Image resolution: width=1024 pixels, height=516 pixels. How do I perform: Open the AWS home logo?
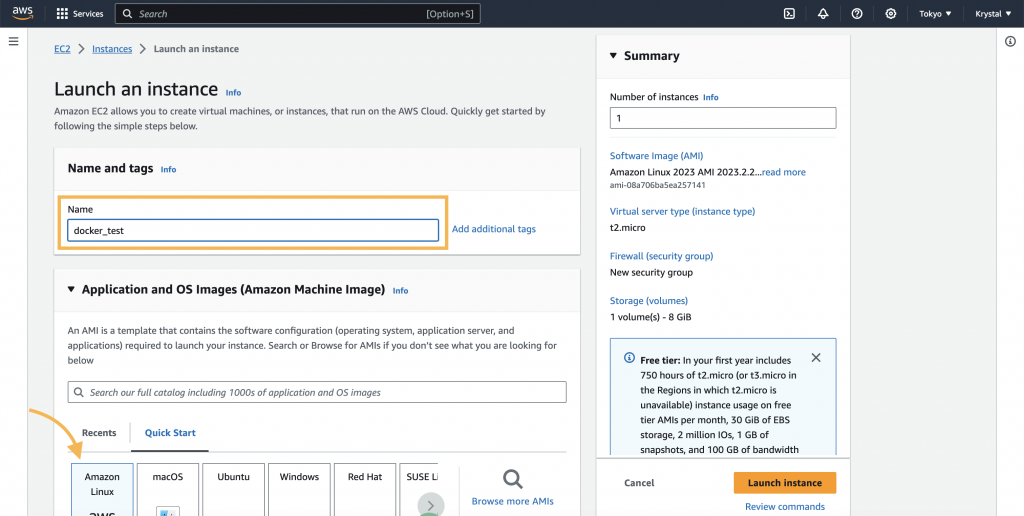[x=22, y=14]
